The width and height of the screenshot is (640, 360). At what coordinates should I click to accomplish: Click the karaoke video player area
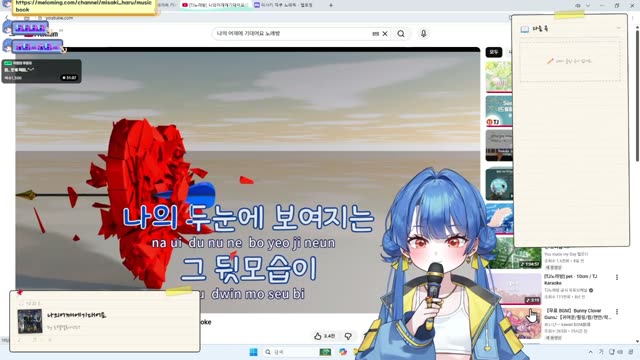tap(248, 180)
